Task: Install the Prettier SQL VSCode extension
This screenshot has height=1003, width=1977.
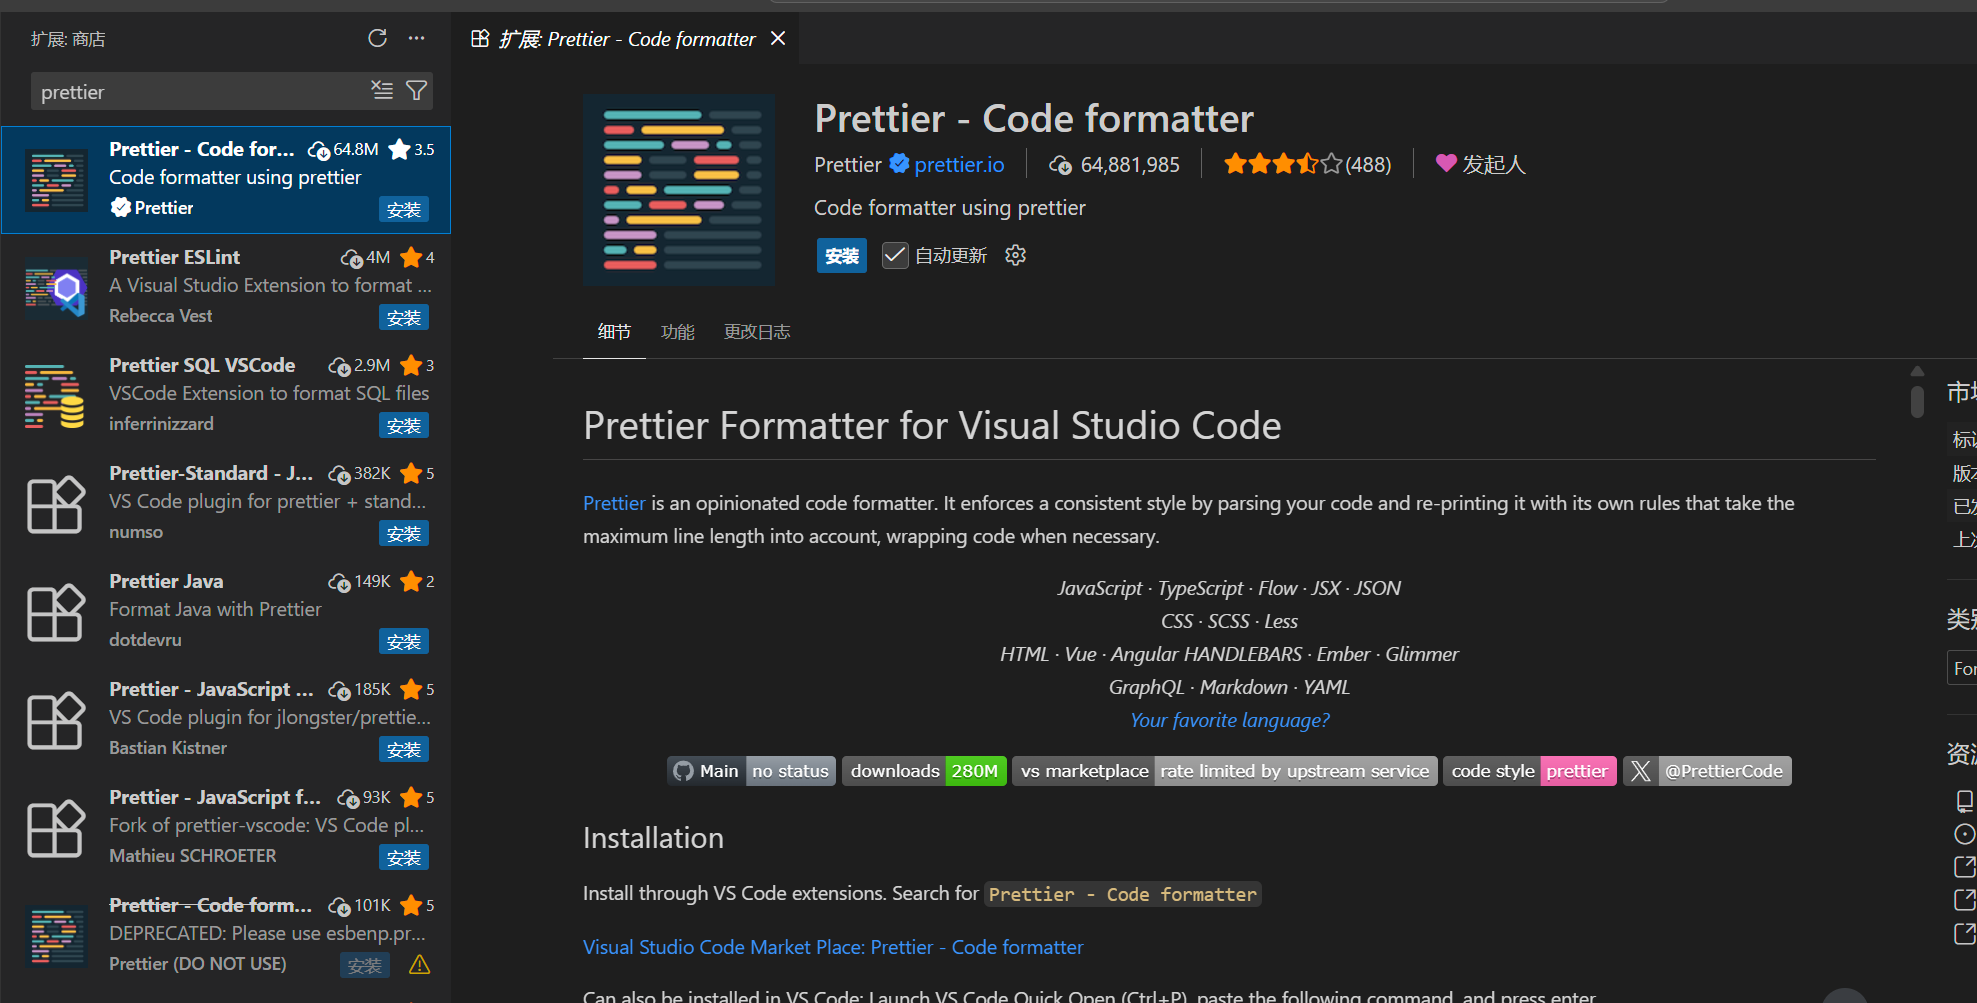Action: (404, 425)
